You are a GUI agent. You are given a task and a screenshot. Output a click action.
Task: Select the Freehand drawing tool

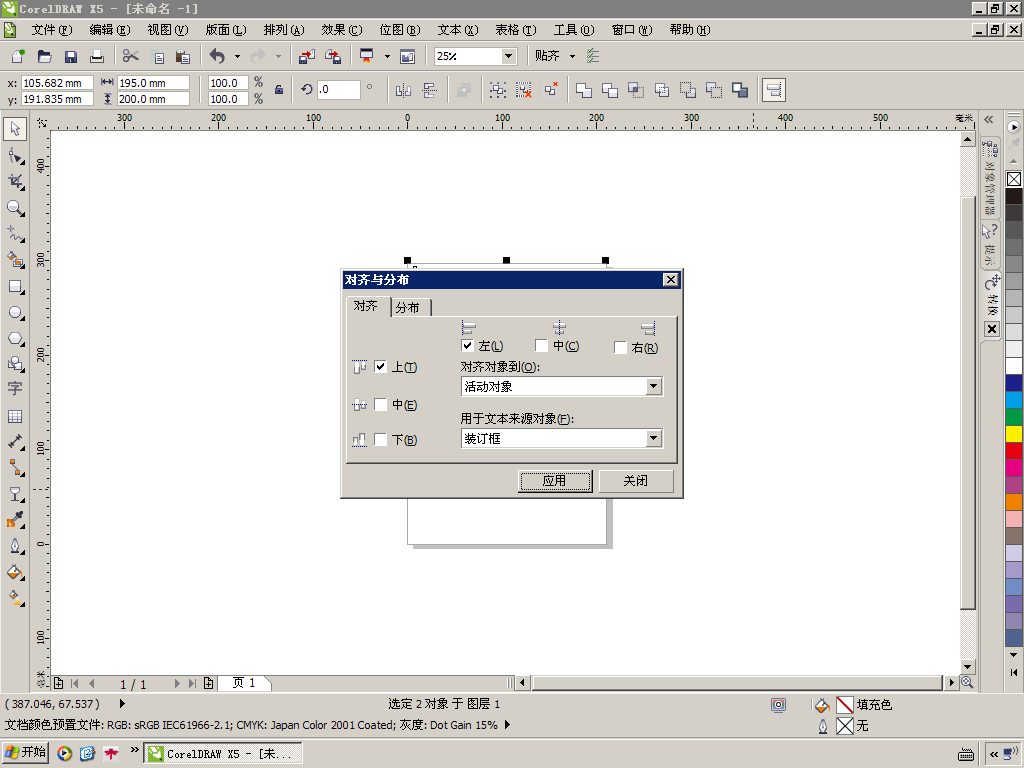(15, 234)
